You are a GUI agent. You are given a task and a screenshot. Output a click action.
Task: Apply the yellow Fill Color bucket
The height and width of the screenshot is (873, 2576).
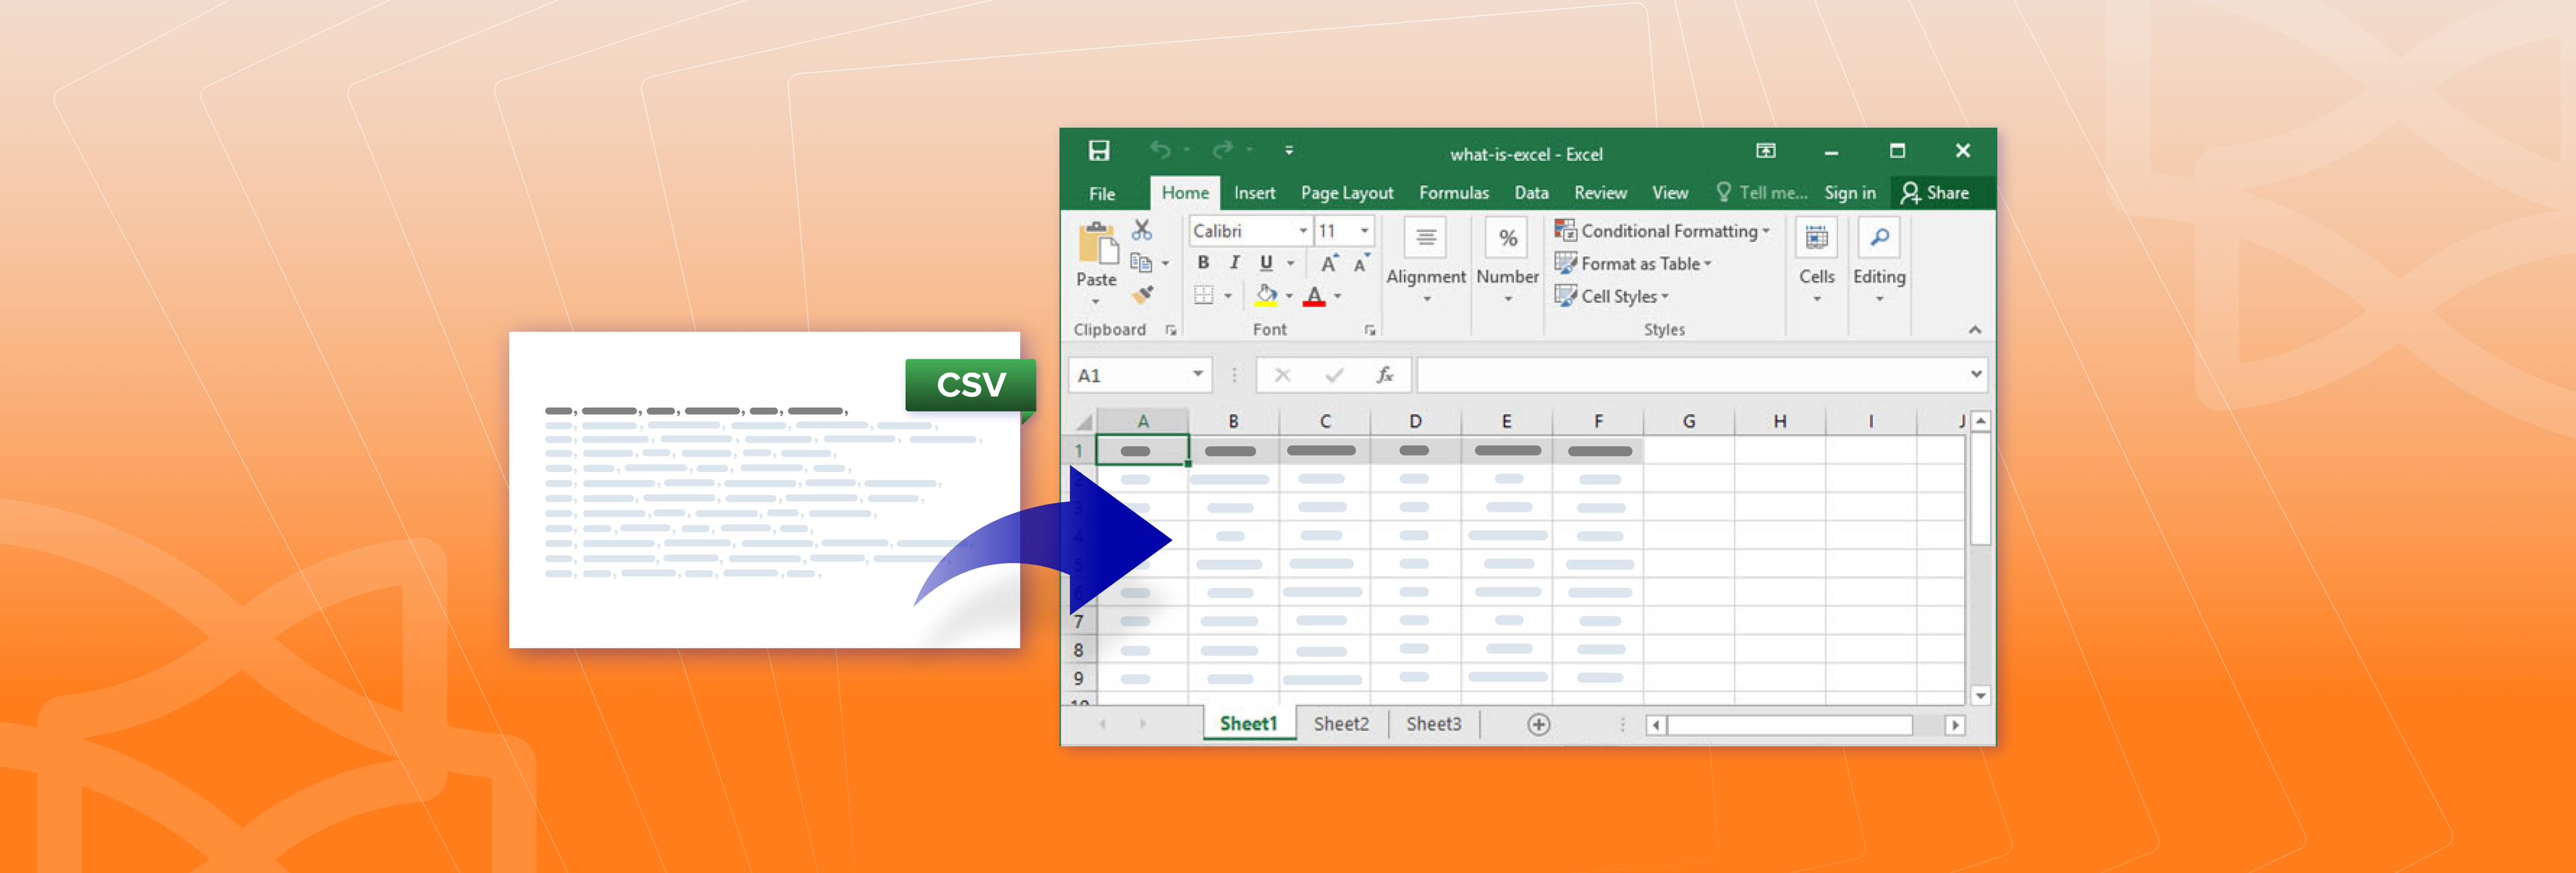[1266, 295]
